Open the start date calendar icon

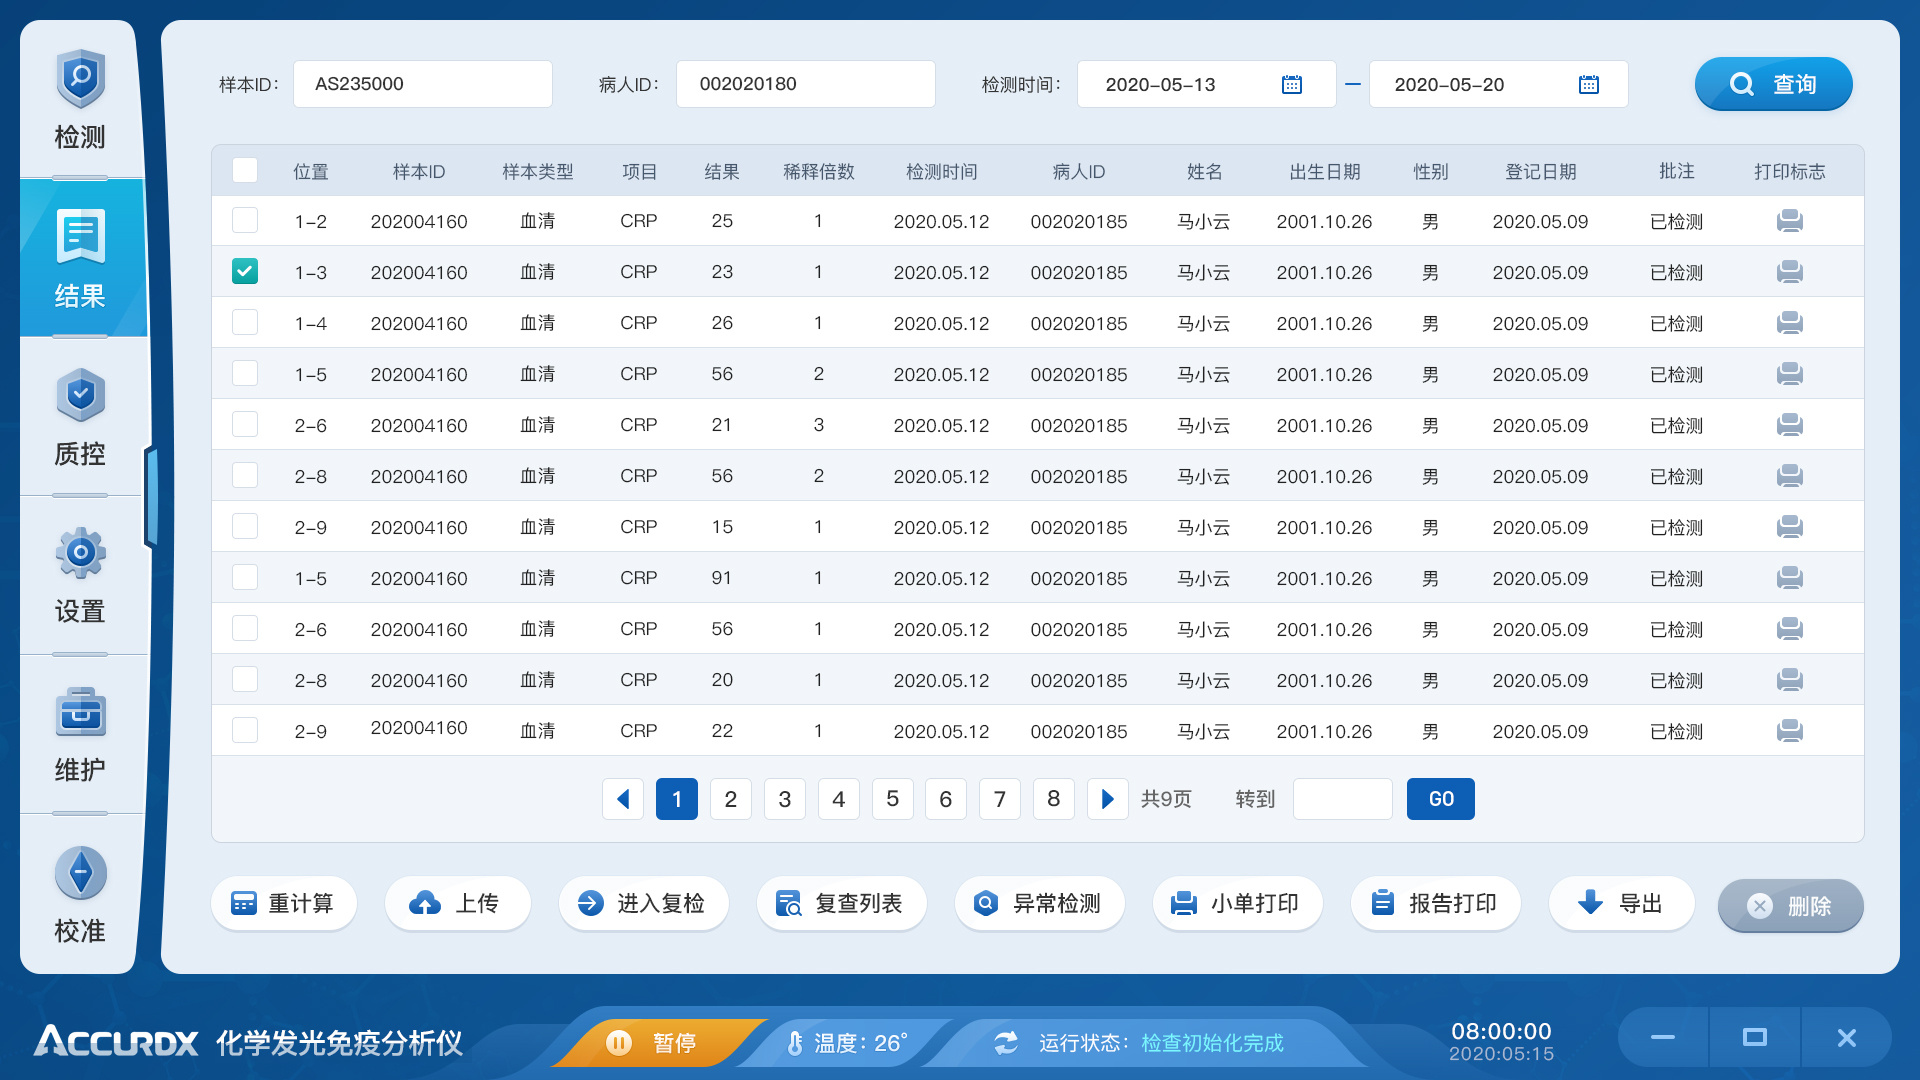pos(1291,84)
